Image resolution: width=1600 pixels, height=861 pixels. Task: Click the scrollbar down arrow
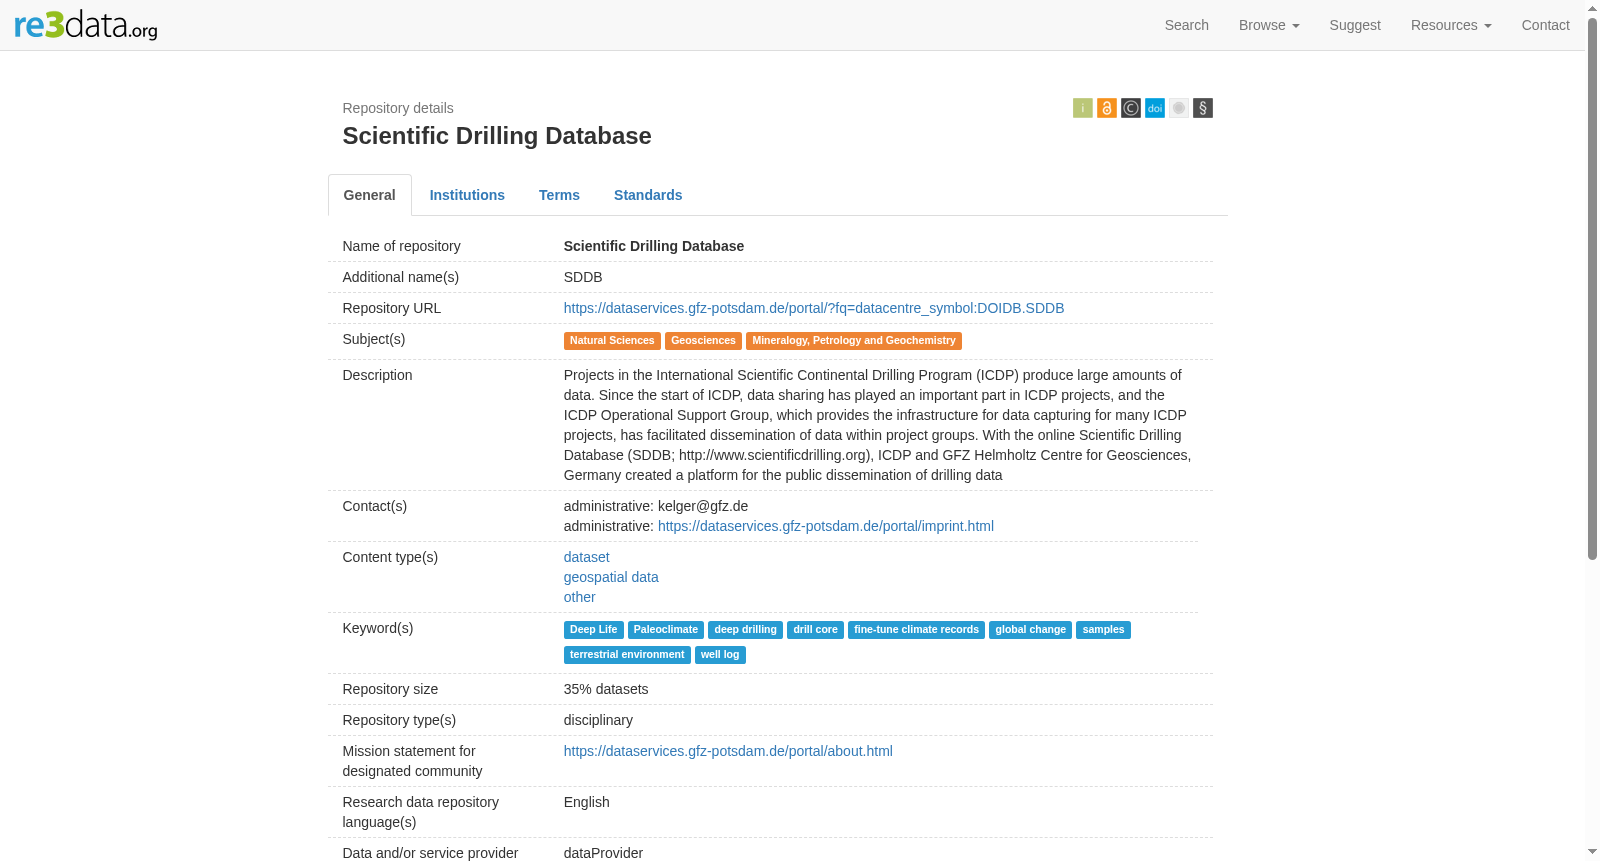[1592, 852]
